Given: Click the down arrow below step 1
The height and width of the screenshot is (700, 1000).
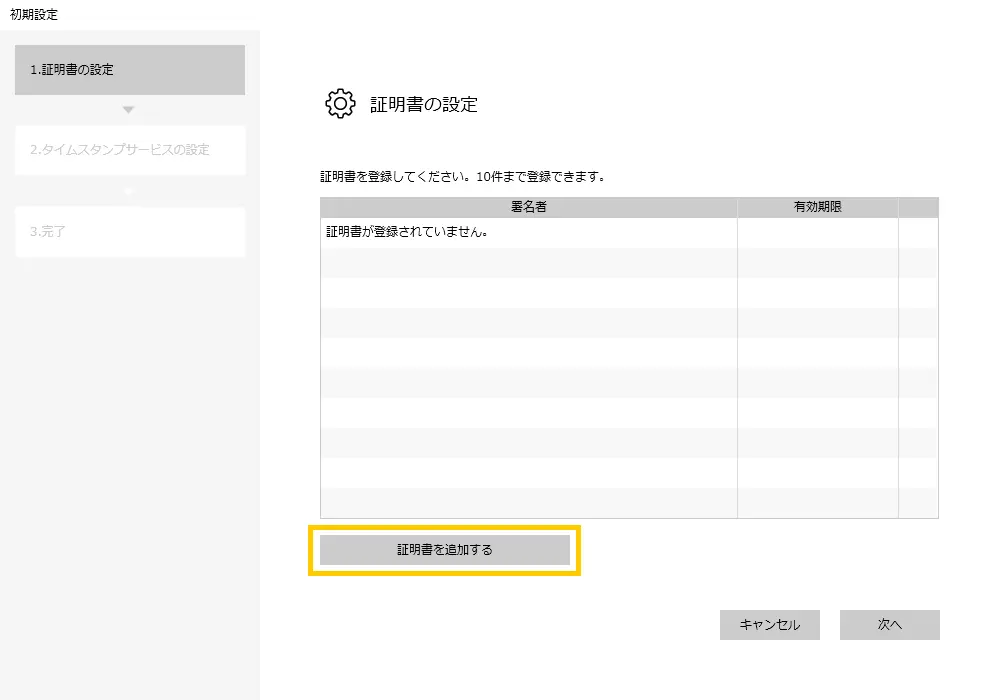Looking at the screenshot, I should click(x=128, y=109).
